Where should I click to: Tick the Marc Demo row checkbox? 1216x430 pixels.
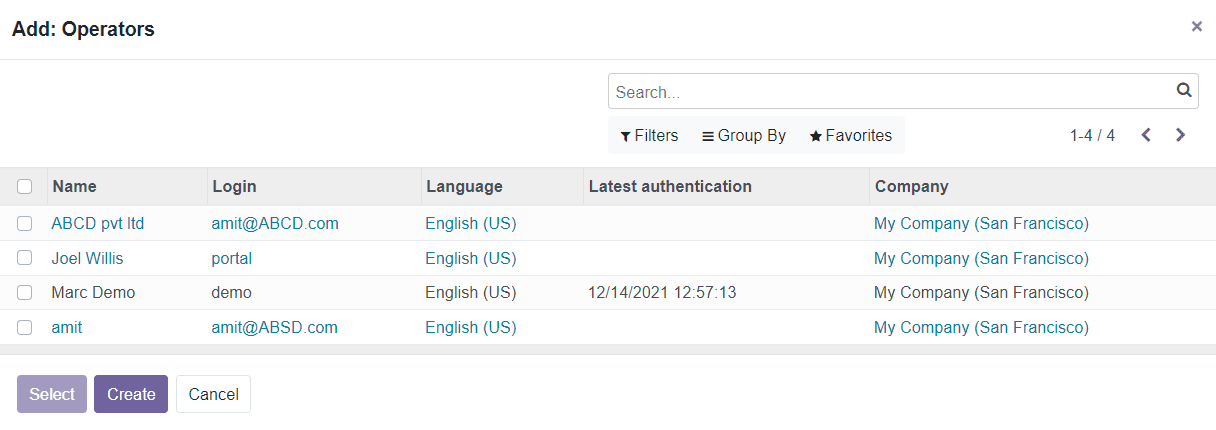tap(25, 292)
